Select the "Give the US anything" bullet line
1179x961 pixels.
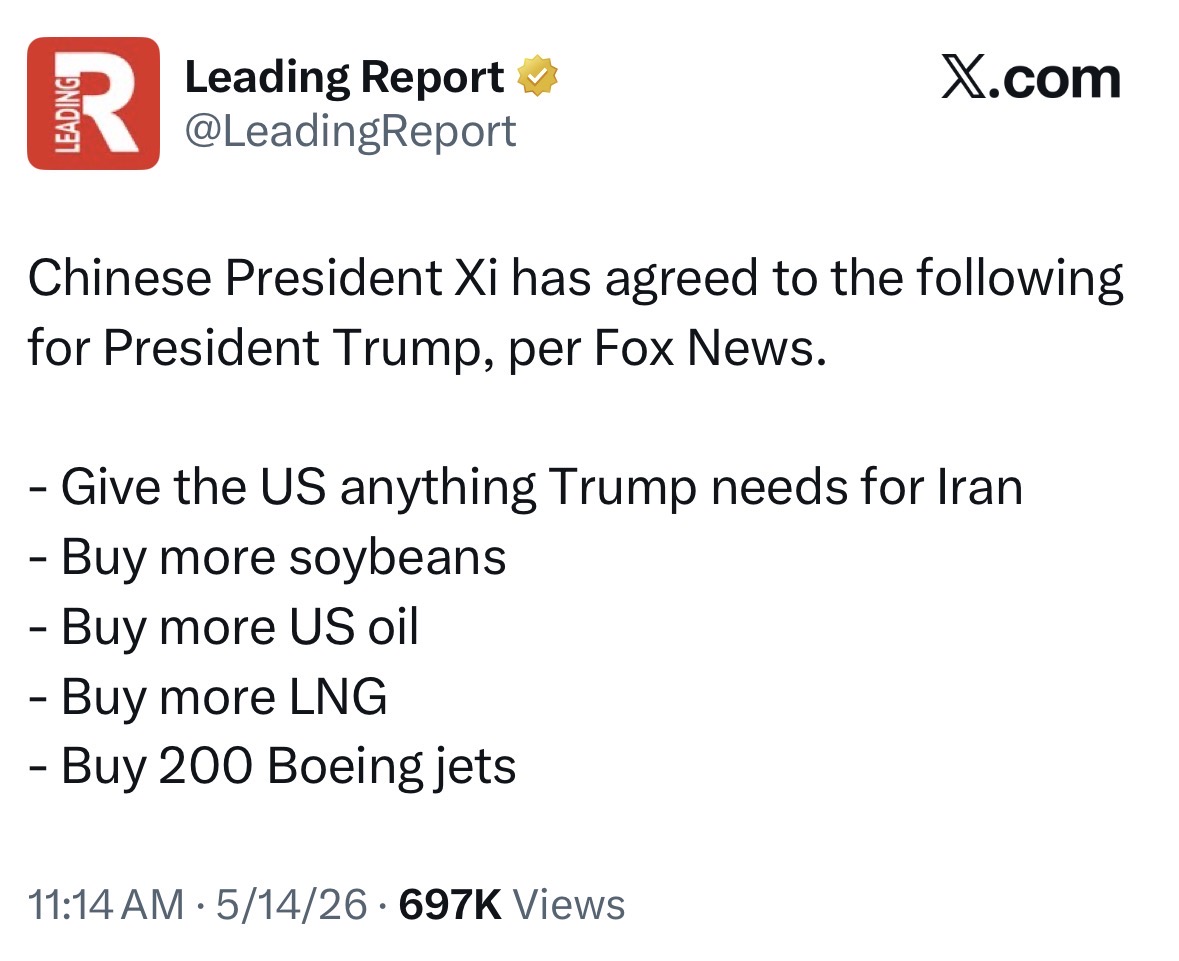click(525, 489)
